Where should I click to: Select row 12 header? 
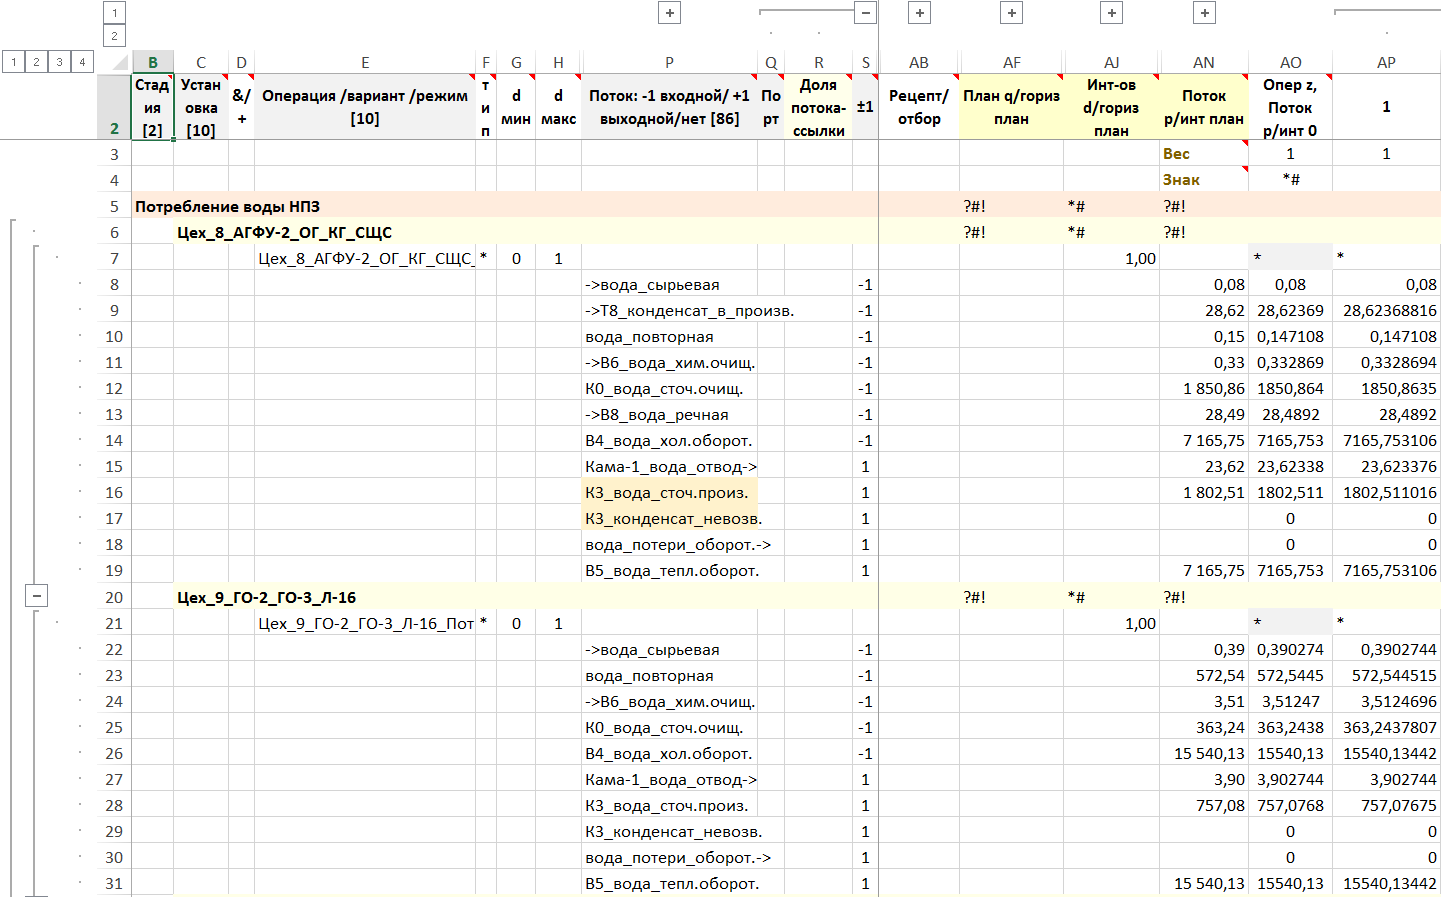[114, 388]
